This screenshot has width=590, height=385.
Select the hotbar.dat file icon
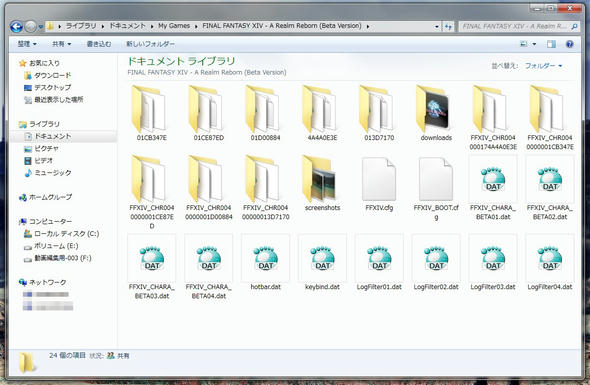[266, 258]
